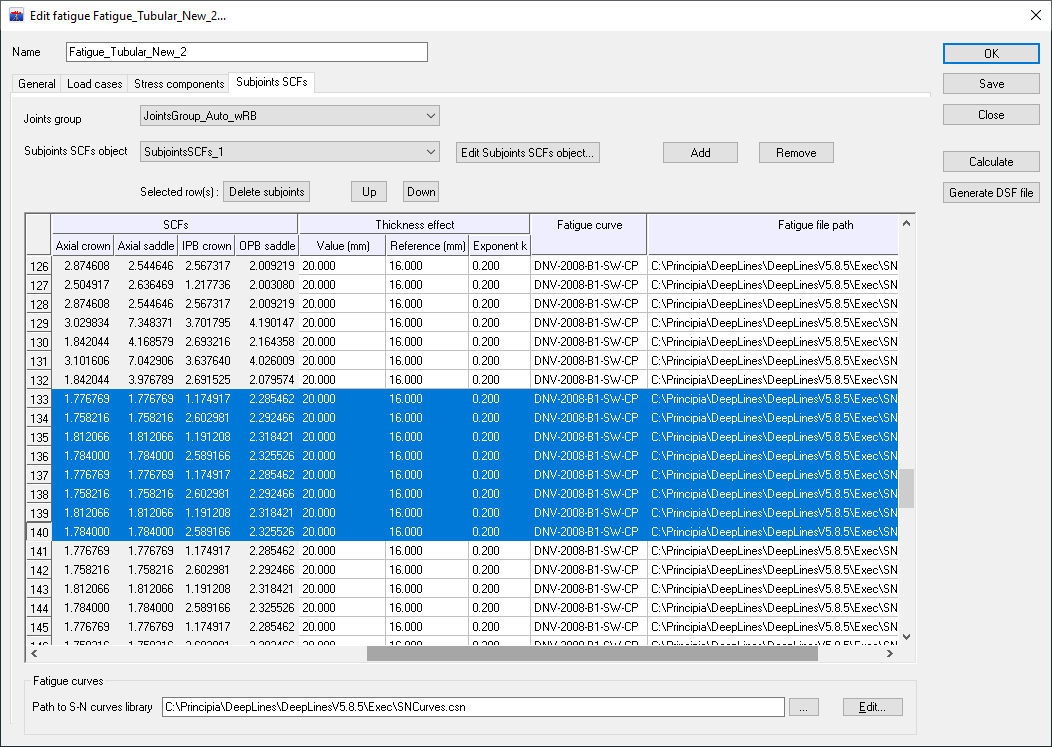Click the vertical scrollbar down arrow

coord(906,636)
